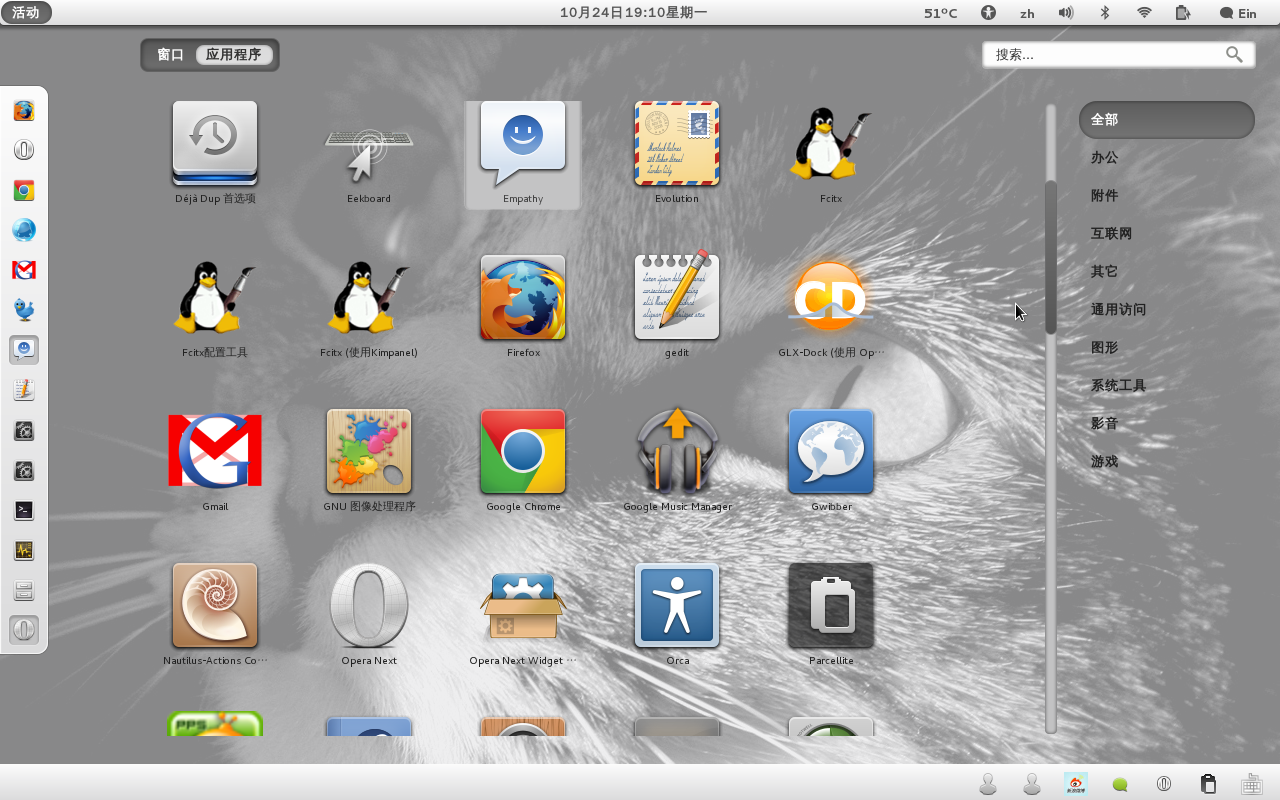Open Sina Weibo icon in message tray

click(1076, 784)
